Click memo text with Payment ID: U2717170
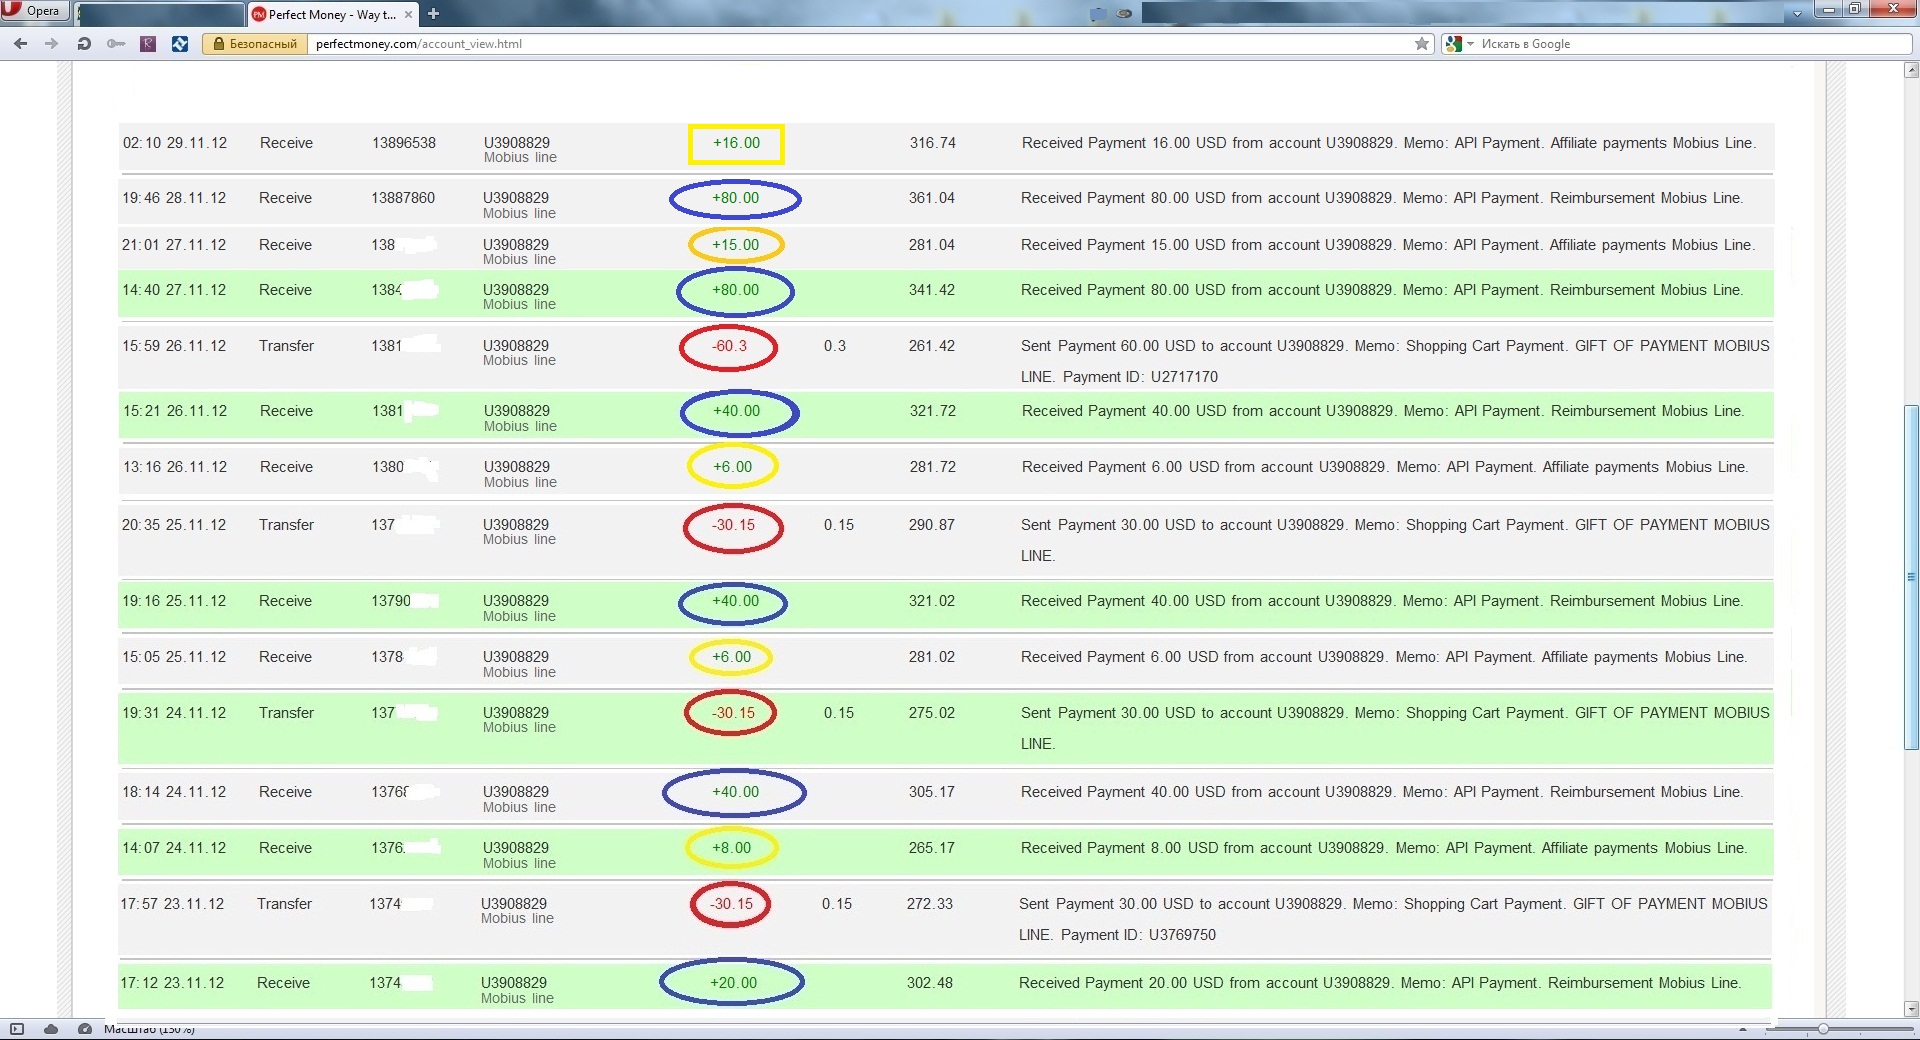 point(1395,361)
